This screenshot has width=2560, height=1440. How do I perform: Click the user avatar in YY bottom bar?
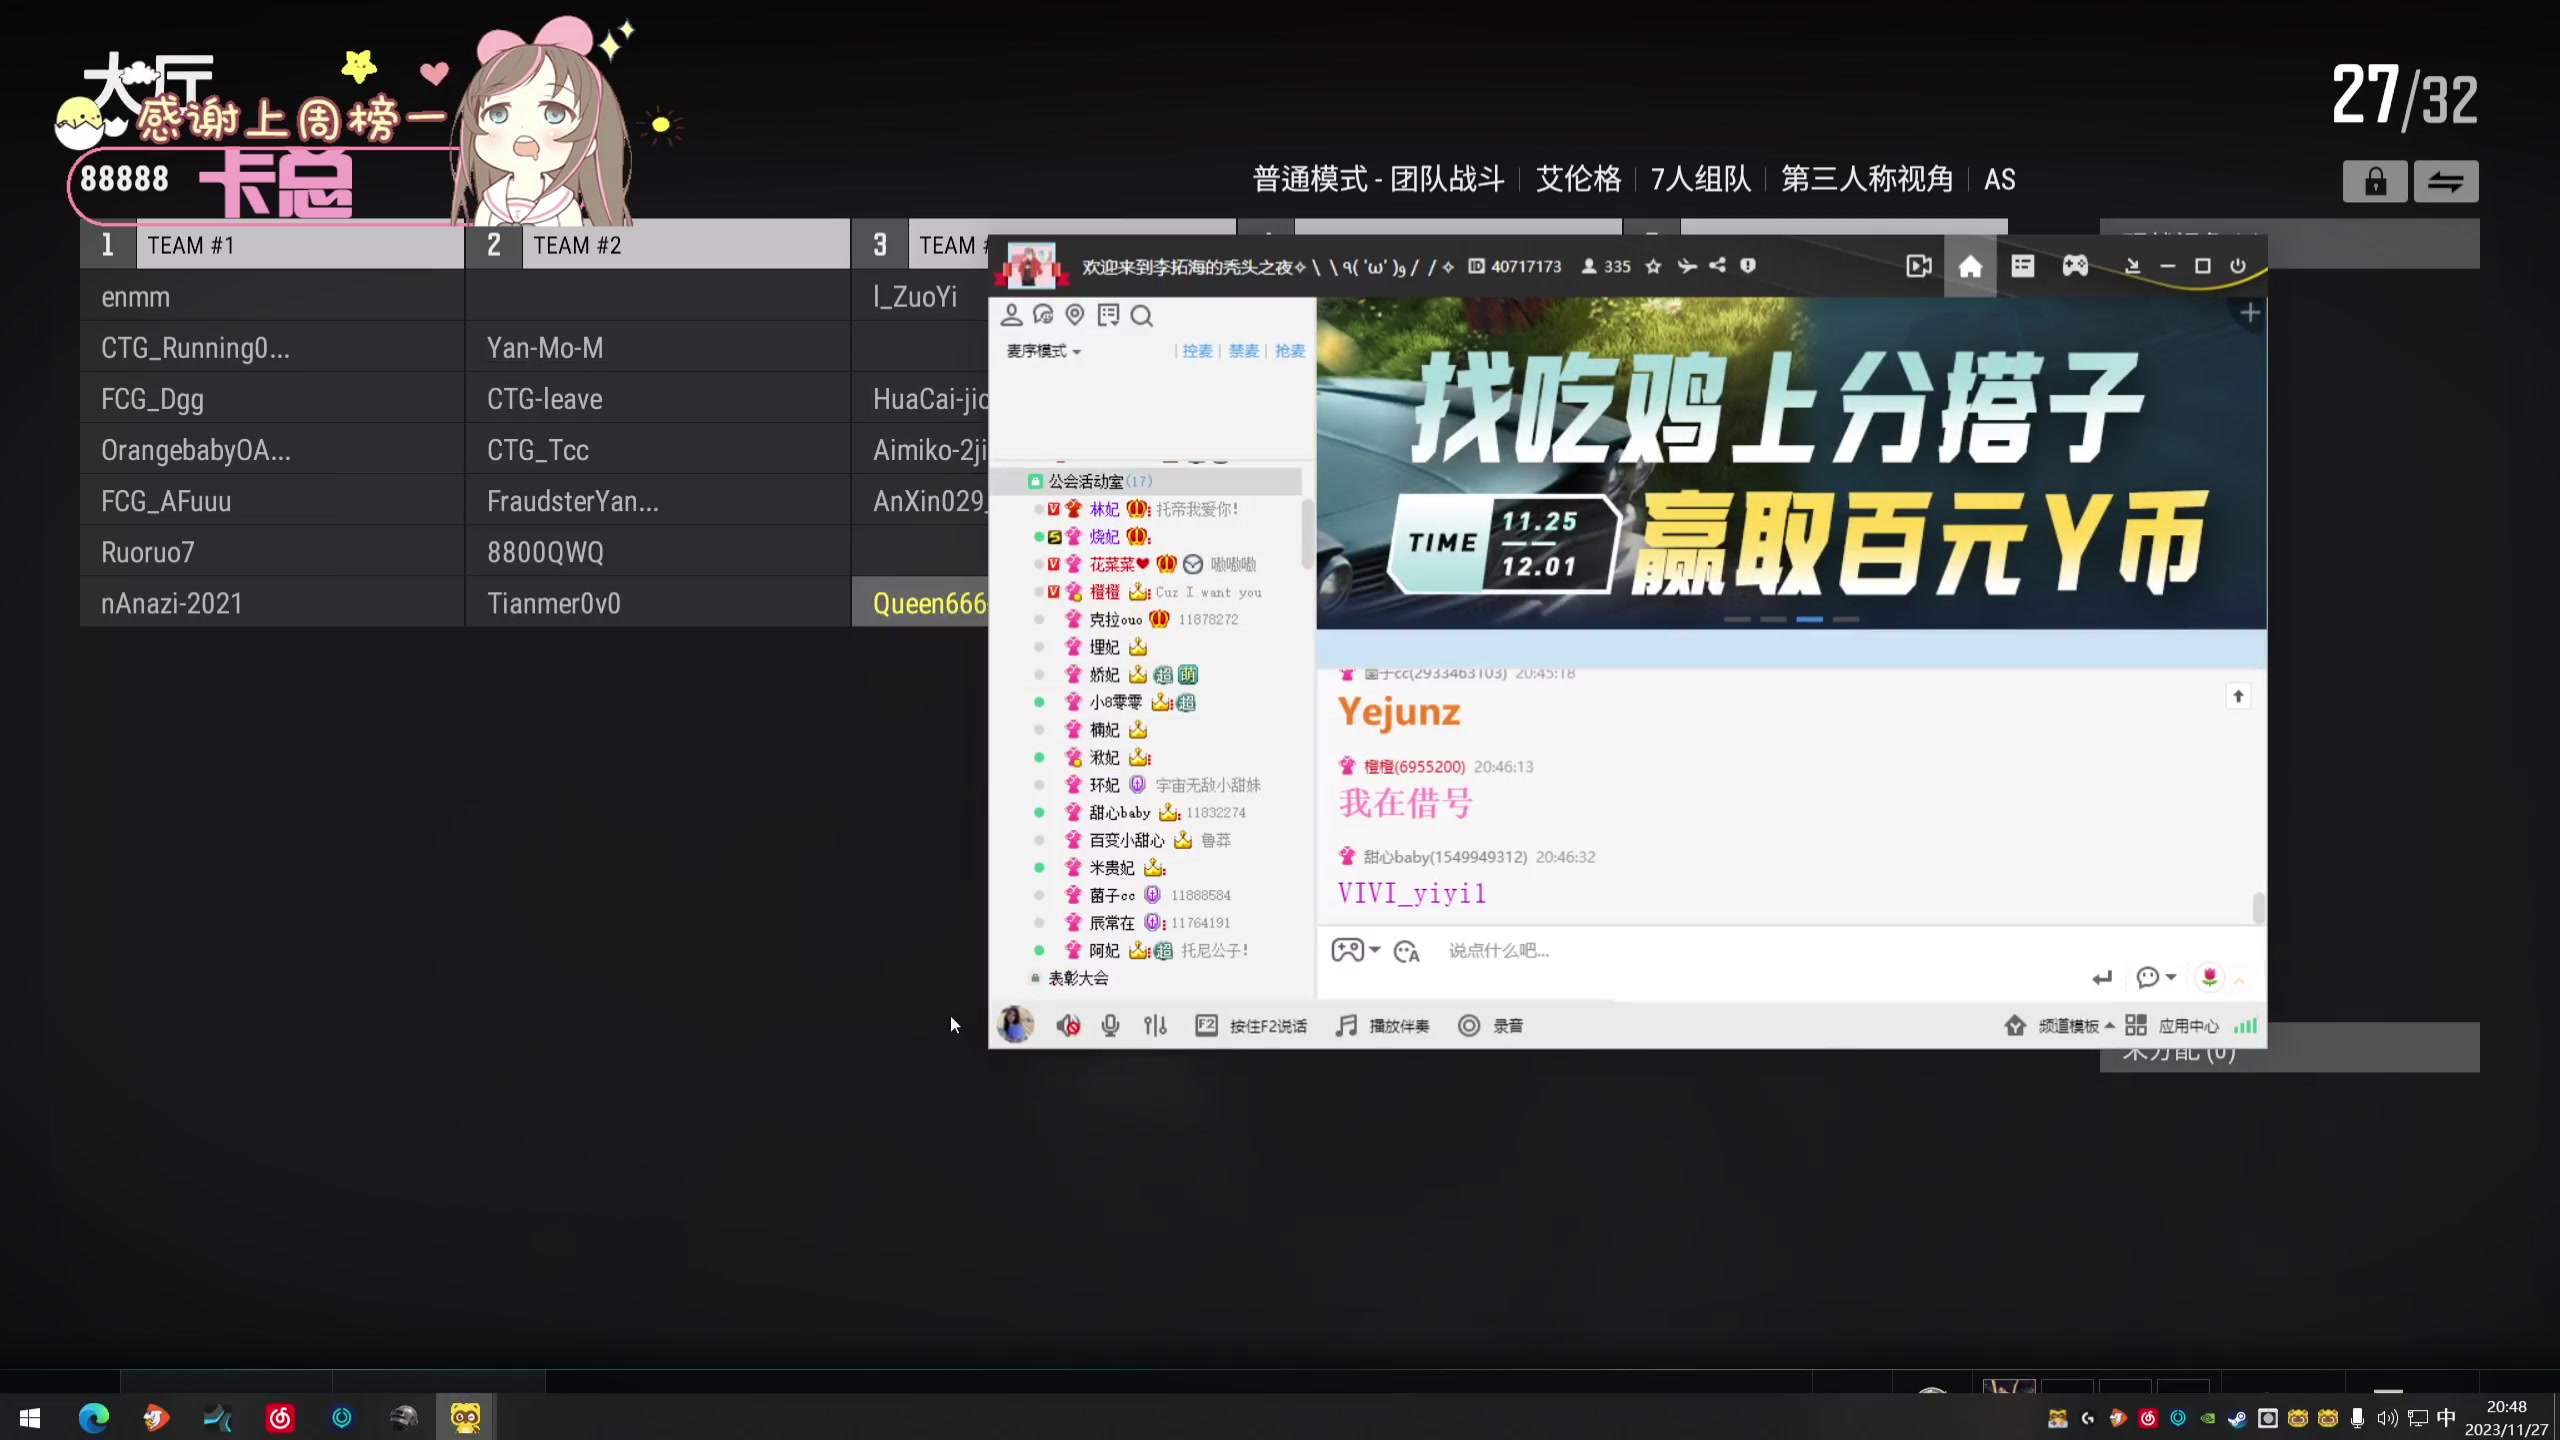pyautogui.click(x=1016, y=1025)
